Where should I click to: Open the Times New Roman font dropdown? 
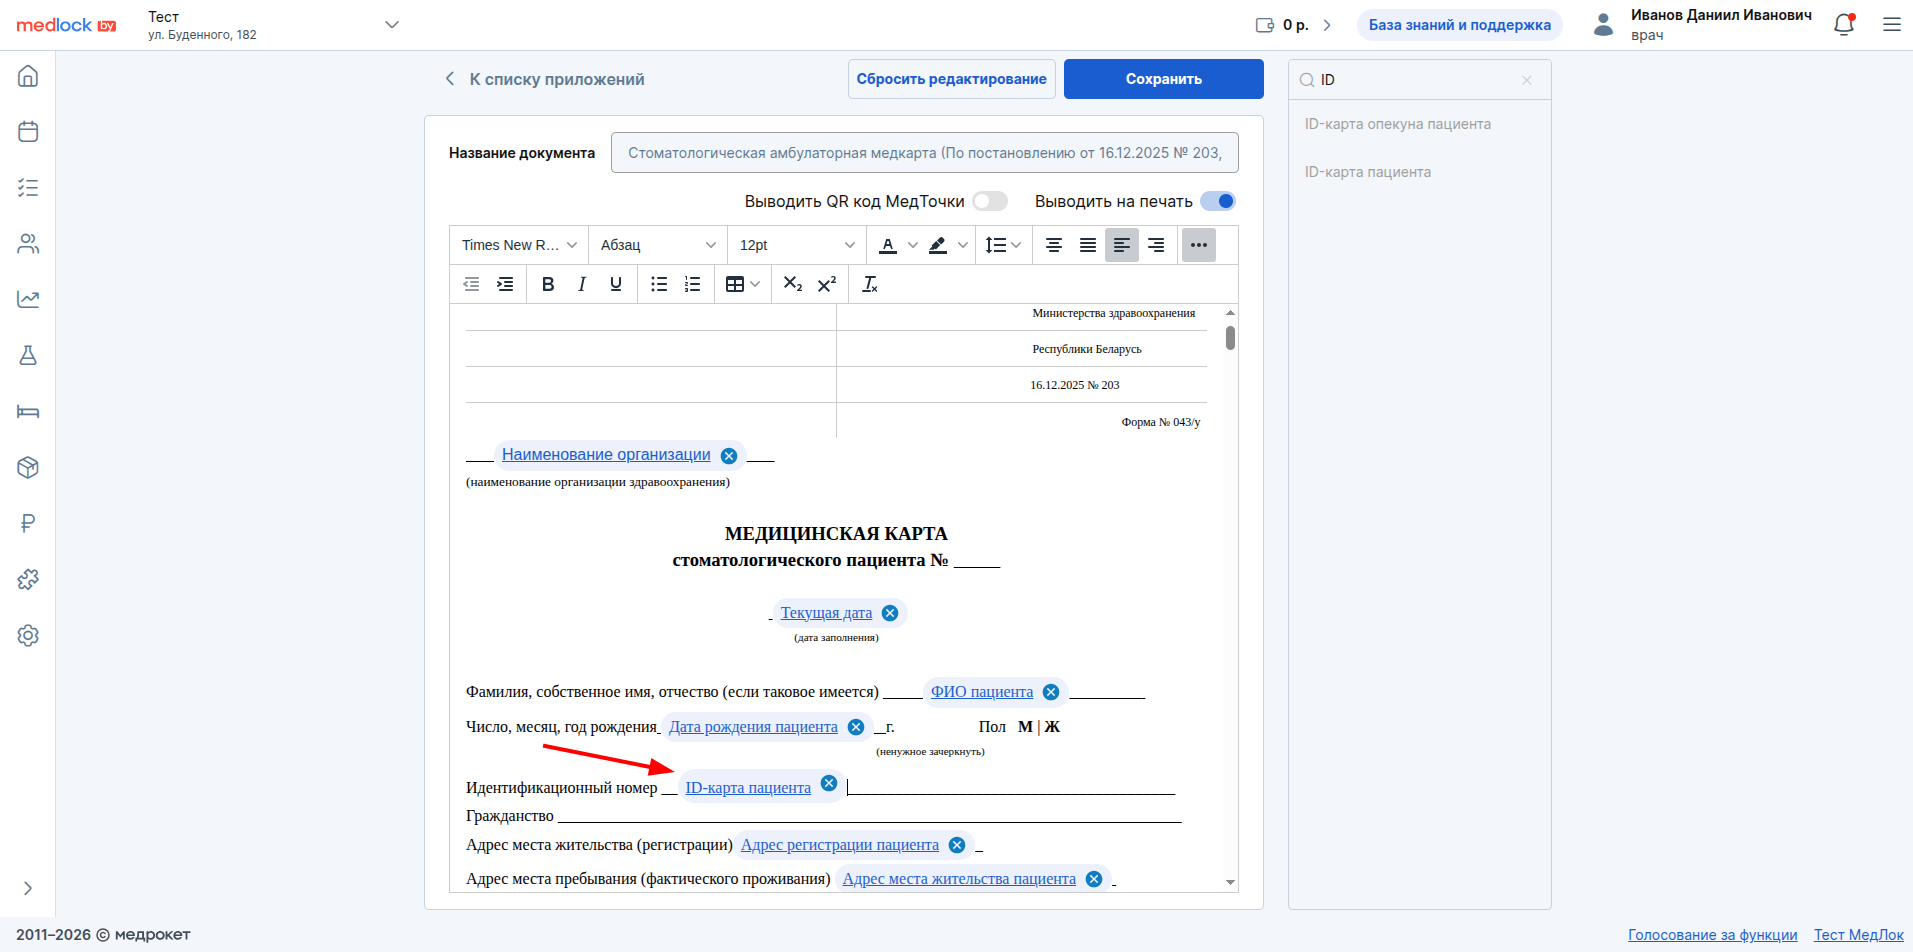(x=519, y=245)
